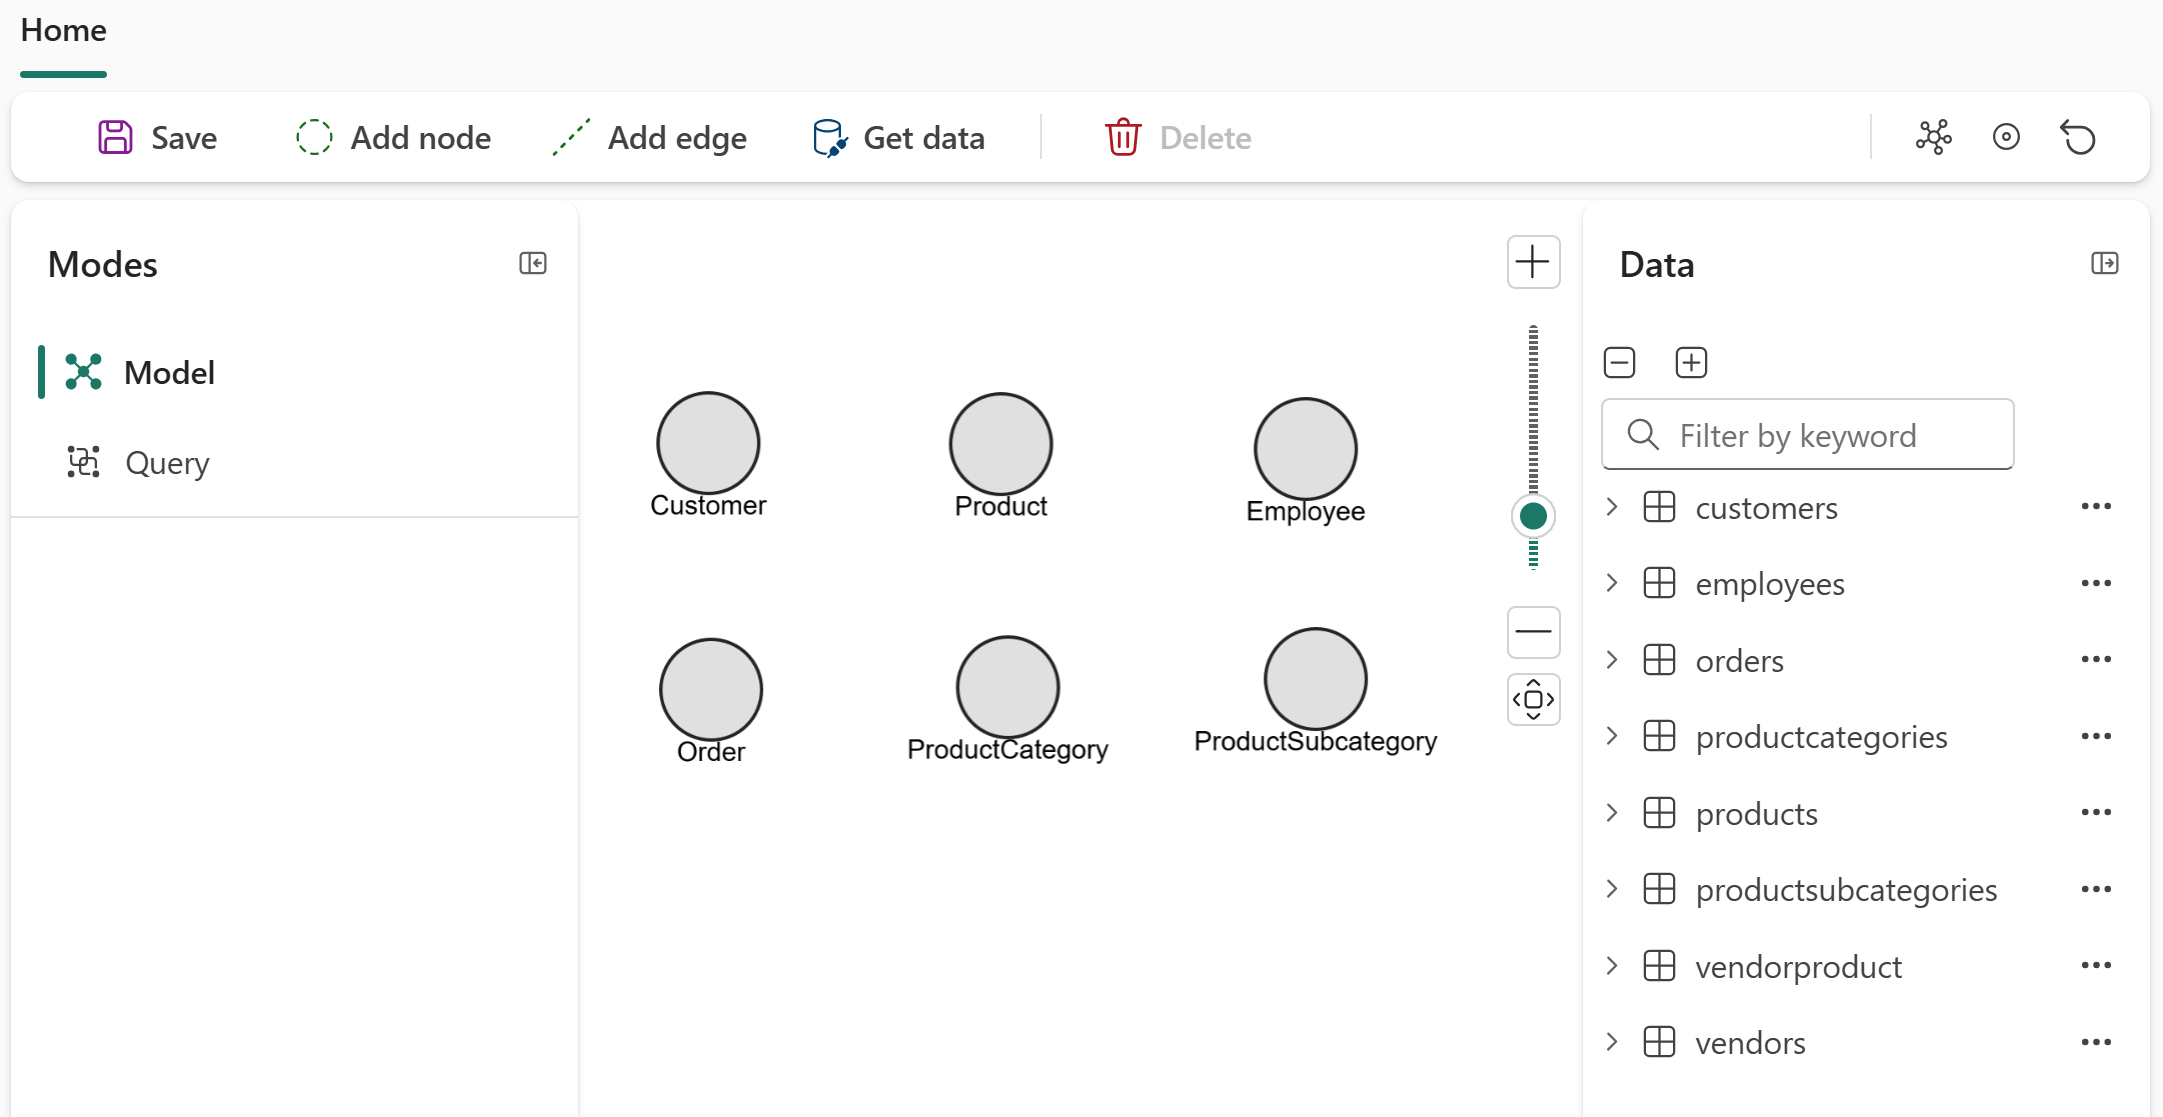Click the fit-to-view icon on canvas

[x=1533, y=699]
